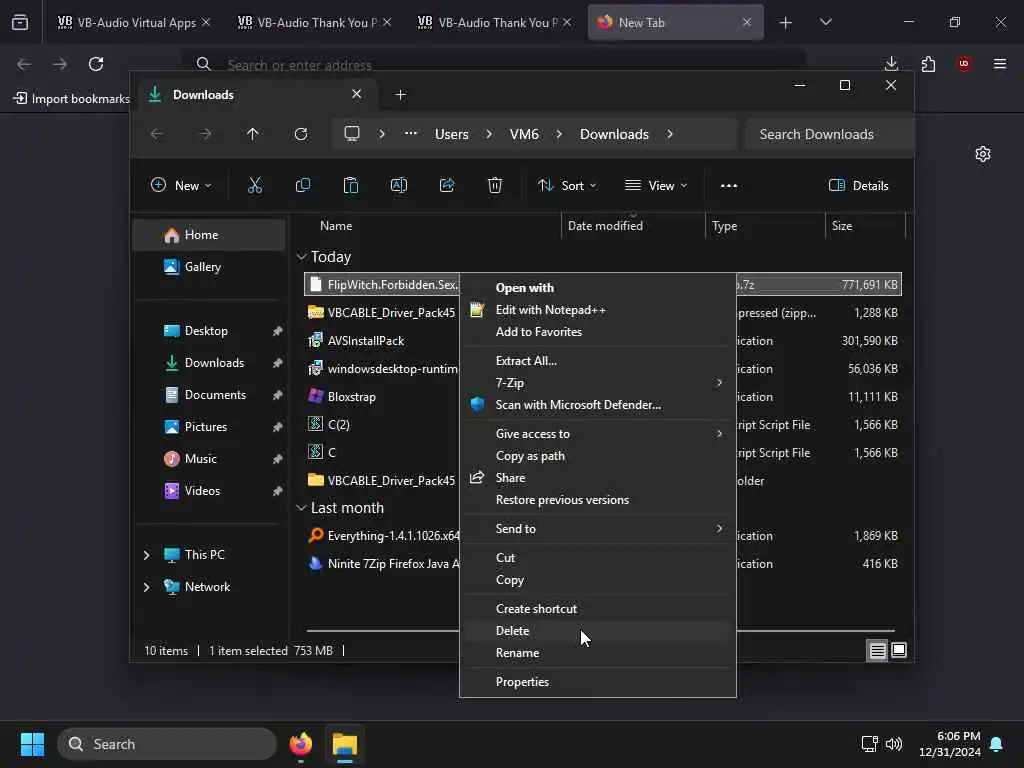The width and height of the screenshot is (1024, 768).
Task: Choose Rename in the context menu
Action: point(598,653)
